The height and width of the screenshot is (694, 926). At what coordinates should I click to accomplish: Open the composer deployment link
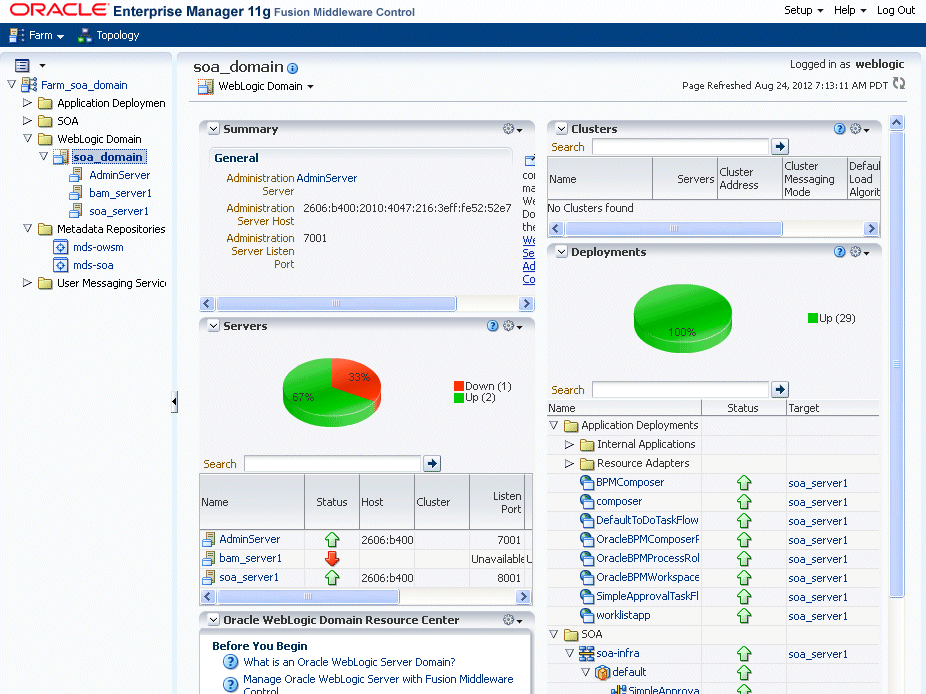[619, 501]
